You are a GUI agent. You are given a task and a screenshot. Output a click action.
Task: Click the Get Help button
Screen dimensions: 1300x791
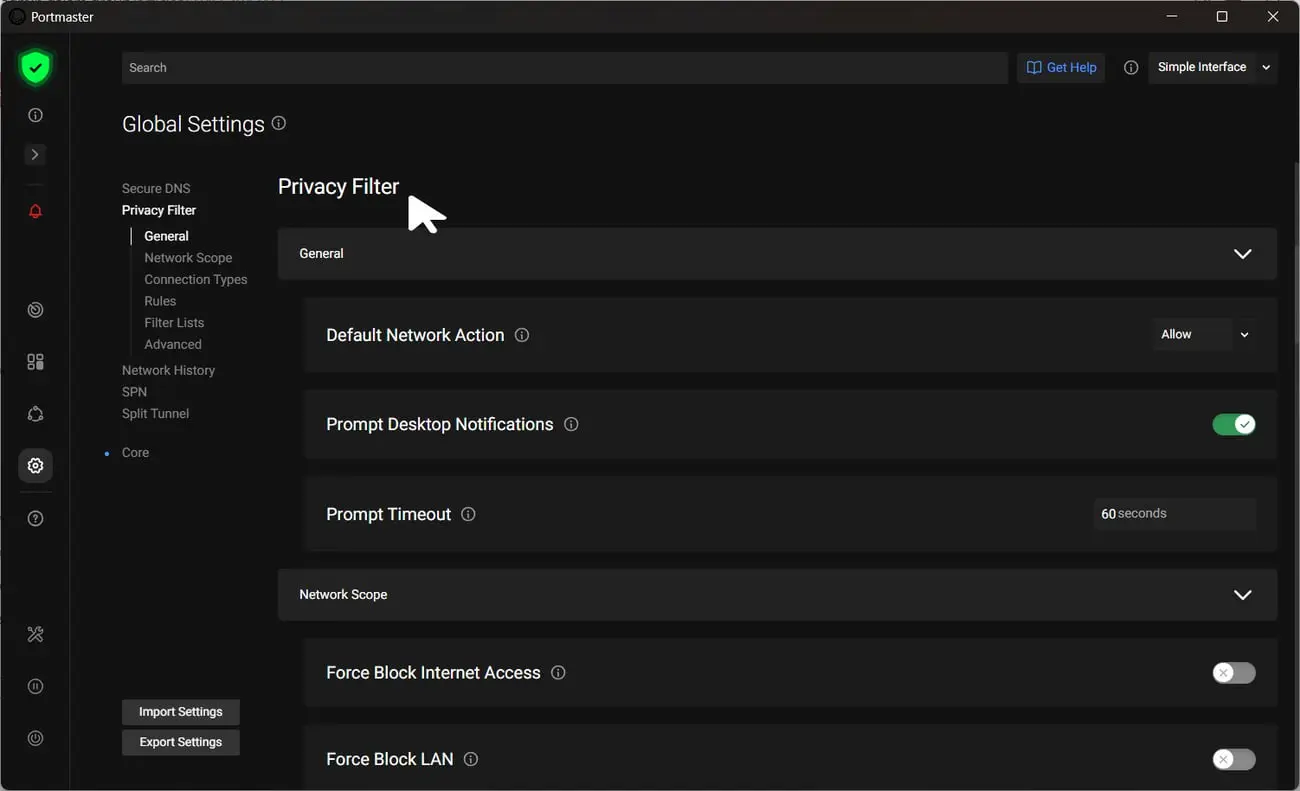[x=1061, y=67]
